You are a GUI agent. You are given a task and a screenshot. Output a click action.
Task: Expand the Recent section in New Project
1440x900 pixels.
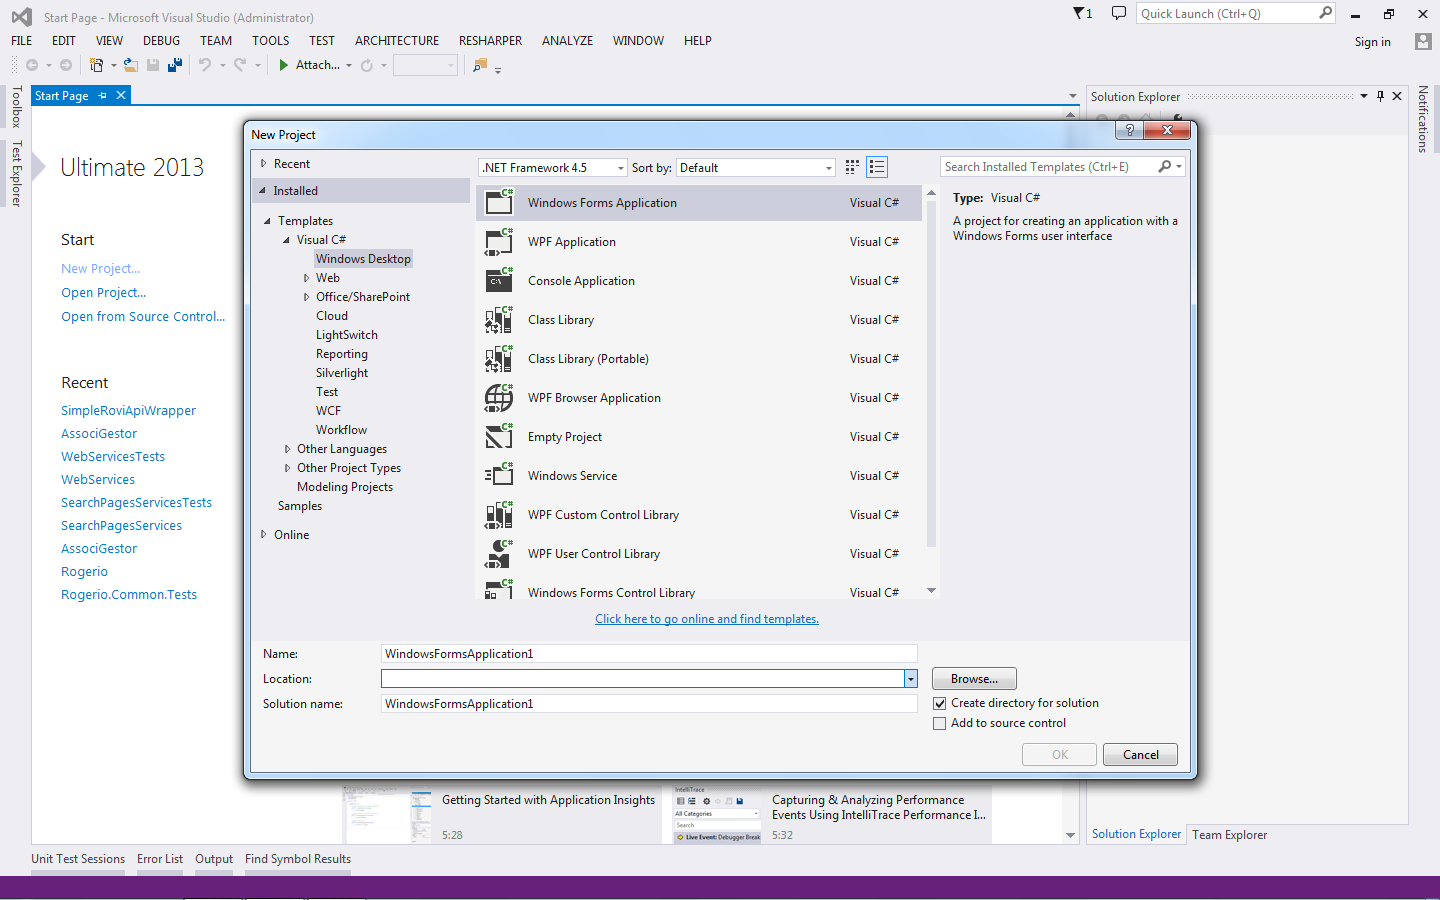(264, 163)
